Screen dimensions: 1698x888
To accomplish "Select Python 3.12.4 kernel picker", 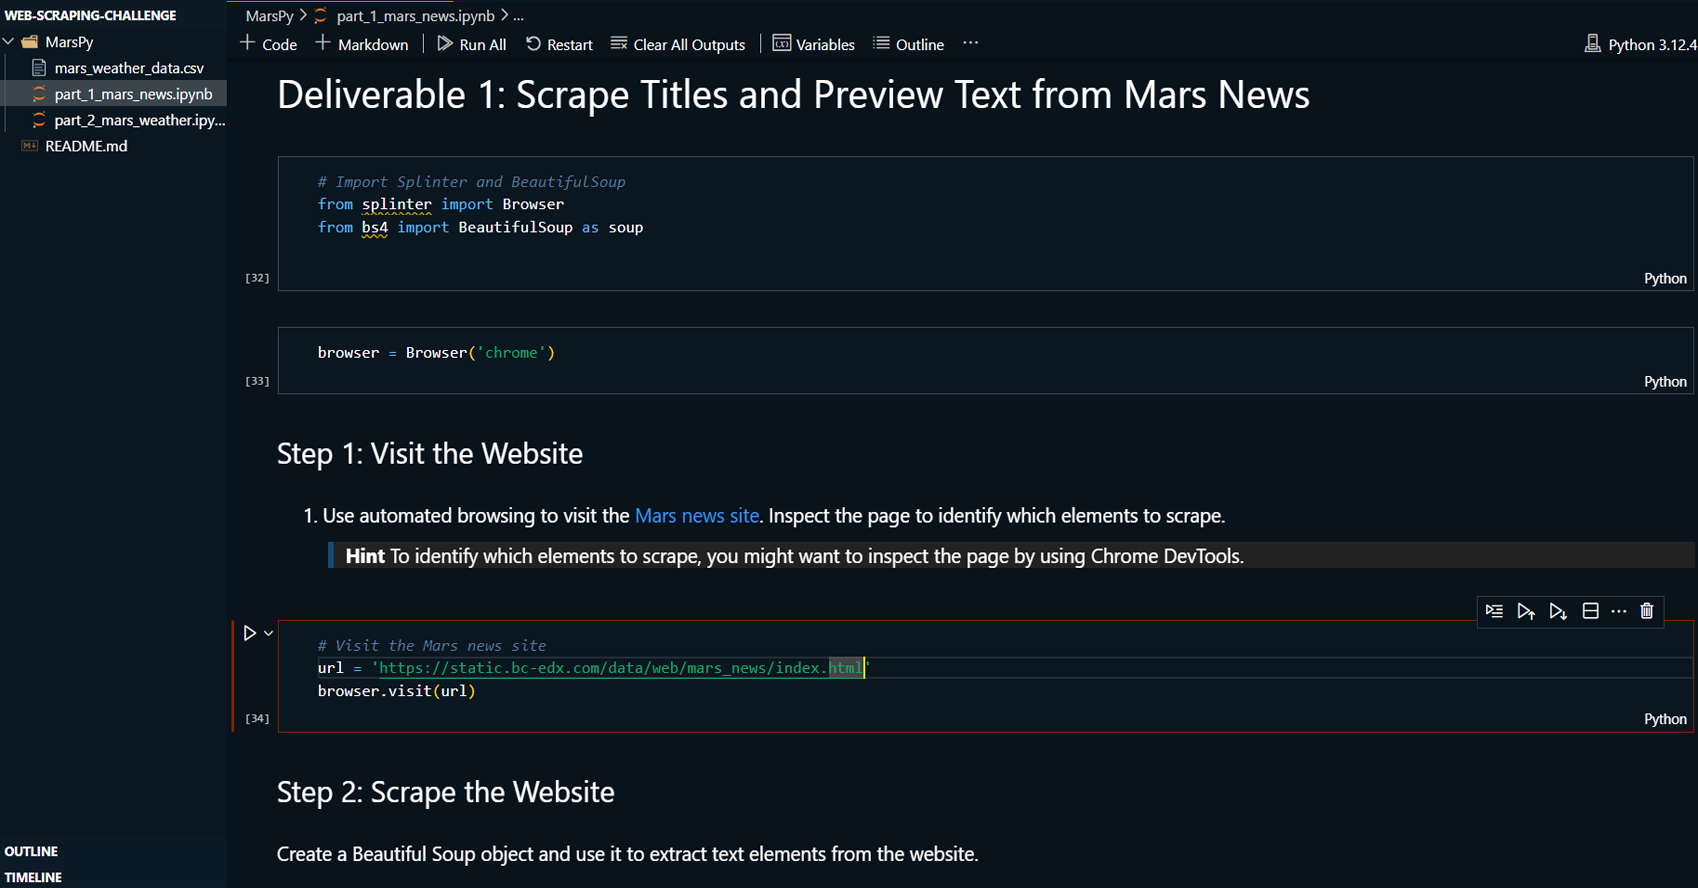I will tap(1640, 44).
